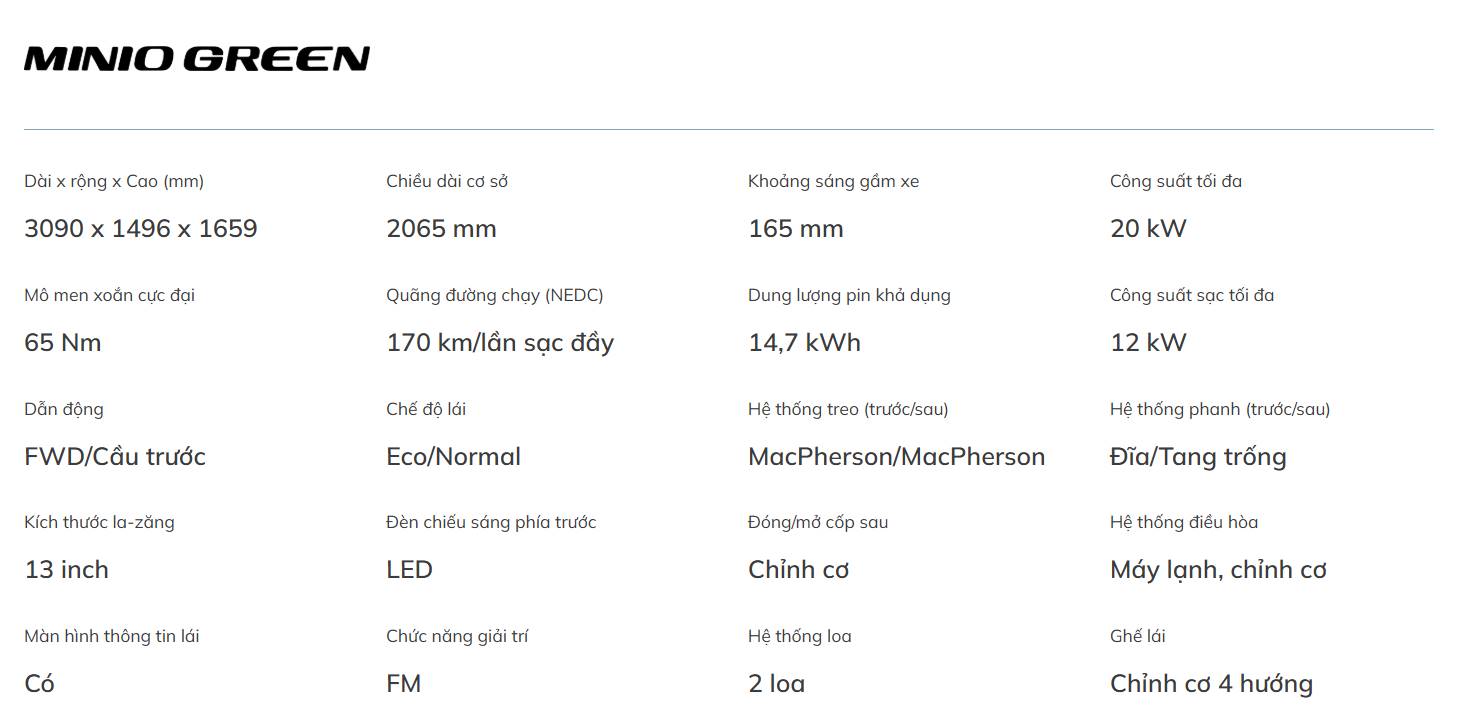
Task: Select the 12 kW charging power value
Action: [x=1147, y=343]
